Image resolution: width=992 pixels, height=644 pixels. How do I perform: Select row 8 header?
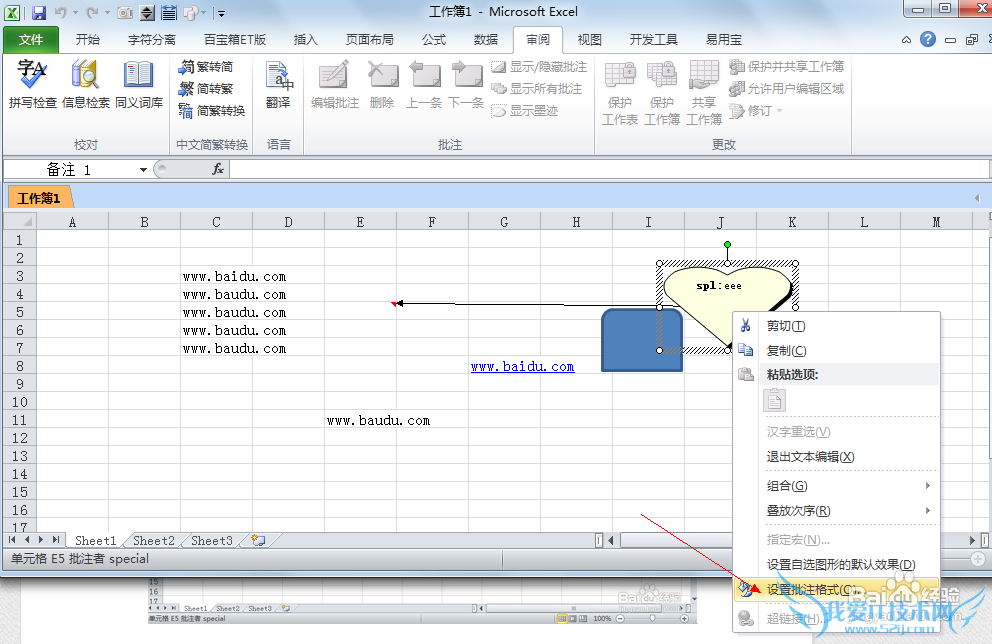click(x=20, y=366)
